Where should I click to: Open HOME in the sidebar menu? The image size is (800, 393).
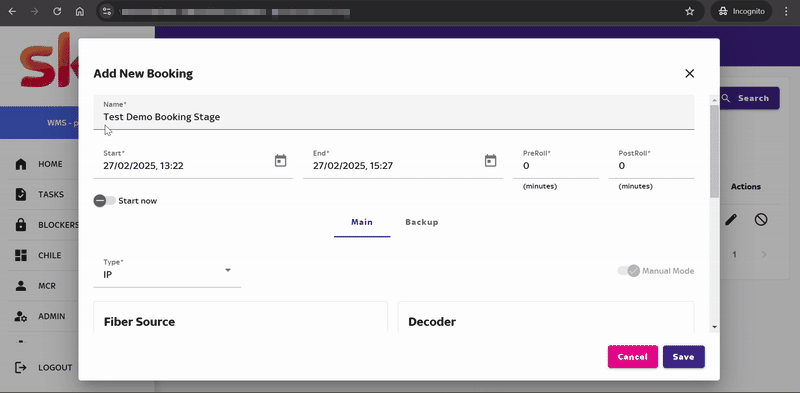point(51,164)
